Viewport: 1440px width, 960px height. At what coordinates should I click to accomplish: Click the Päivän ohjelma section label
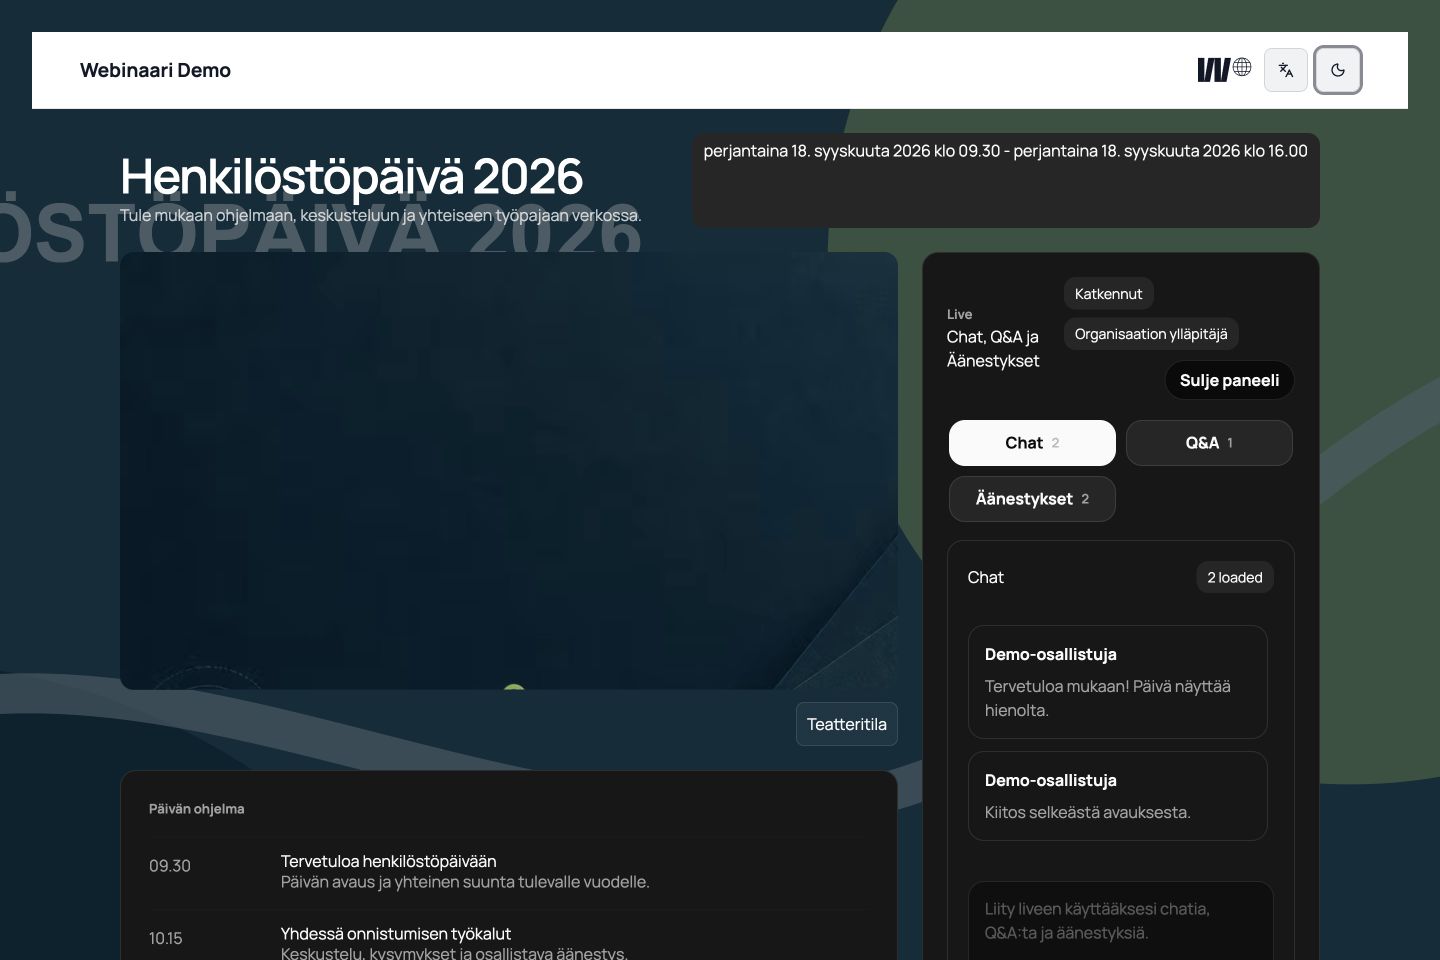coord(197,809)
